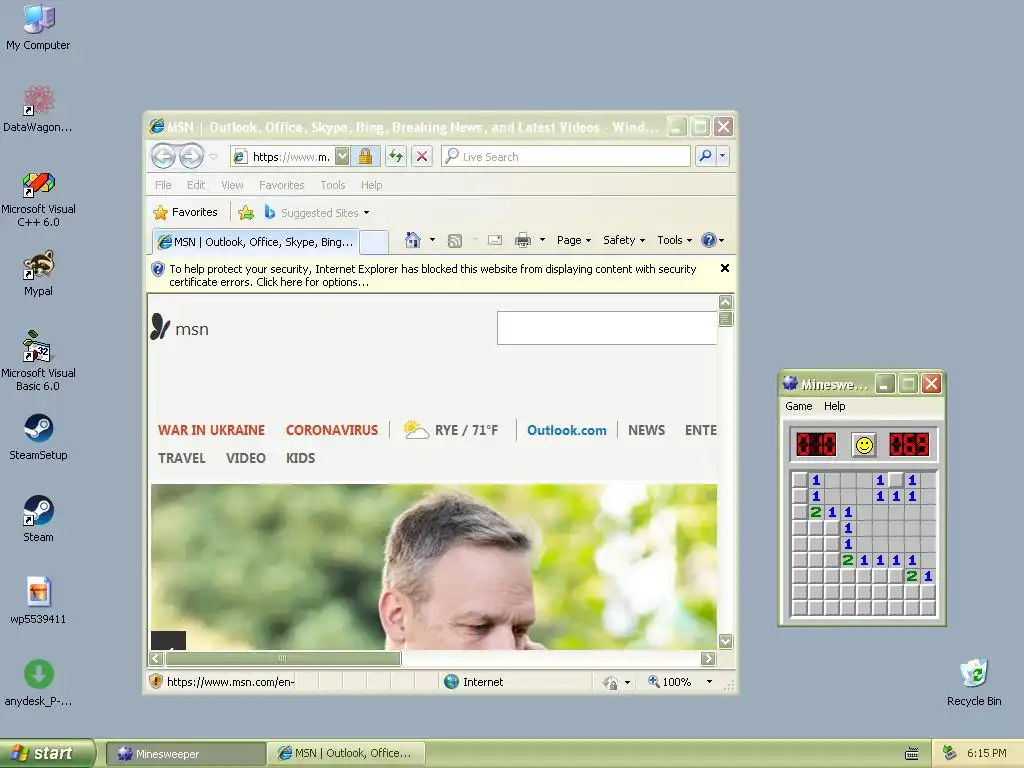Switch to Minesweeper taskbar button
1024x768 pixels.
[x=185, y=753]
